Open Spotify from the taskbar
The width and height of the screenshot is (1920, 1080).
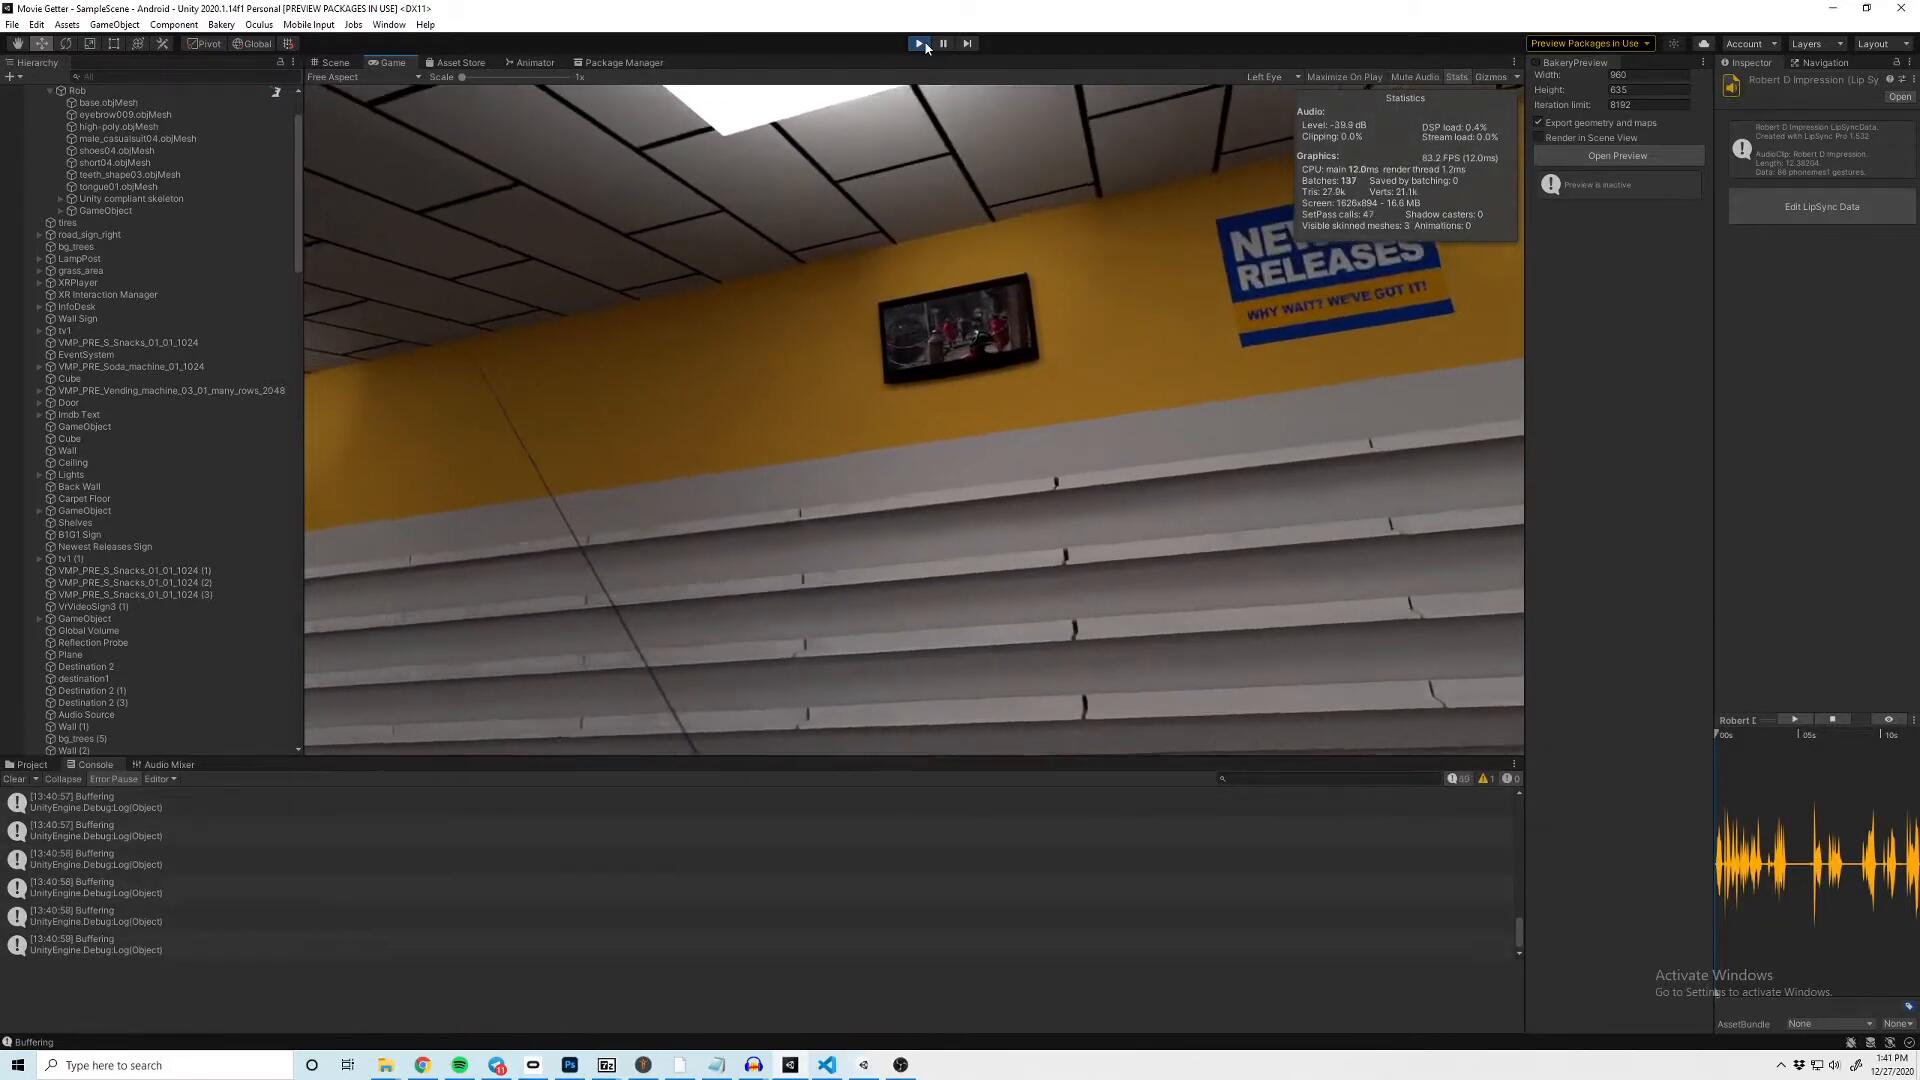click(460, 1065)
